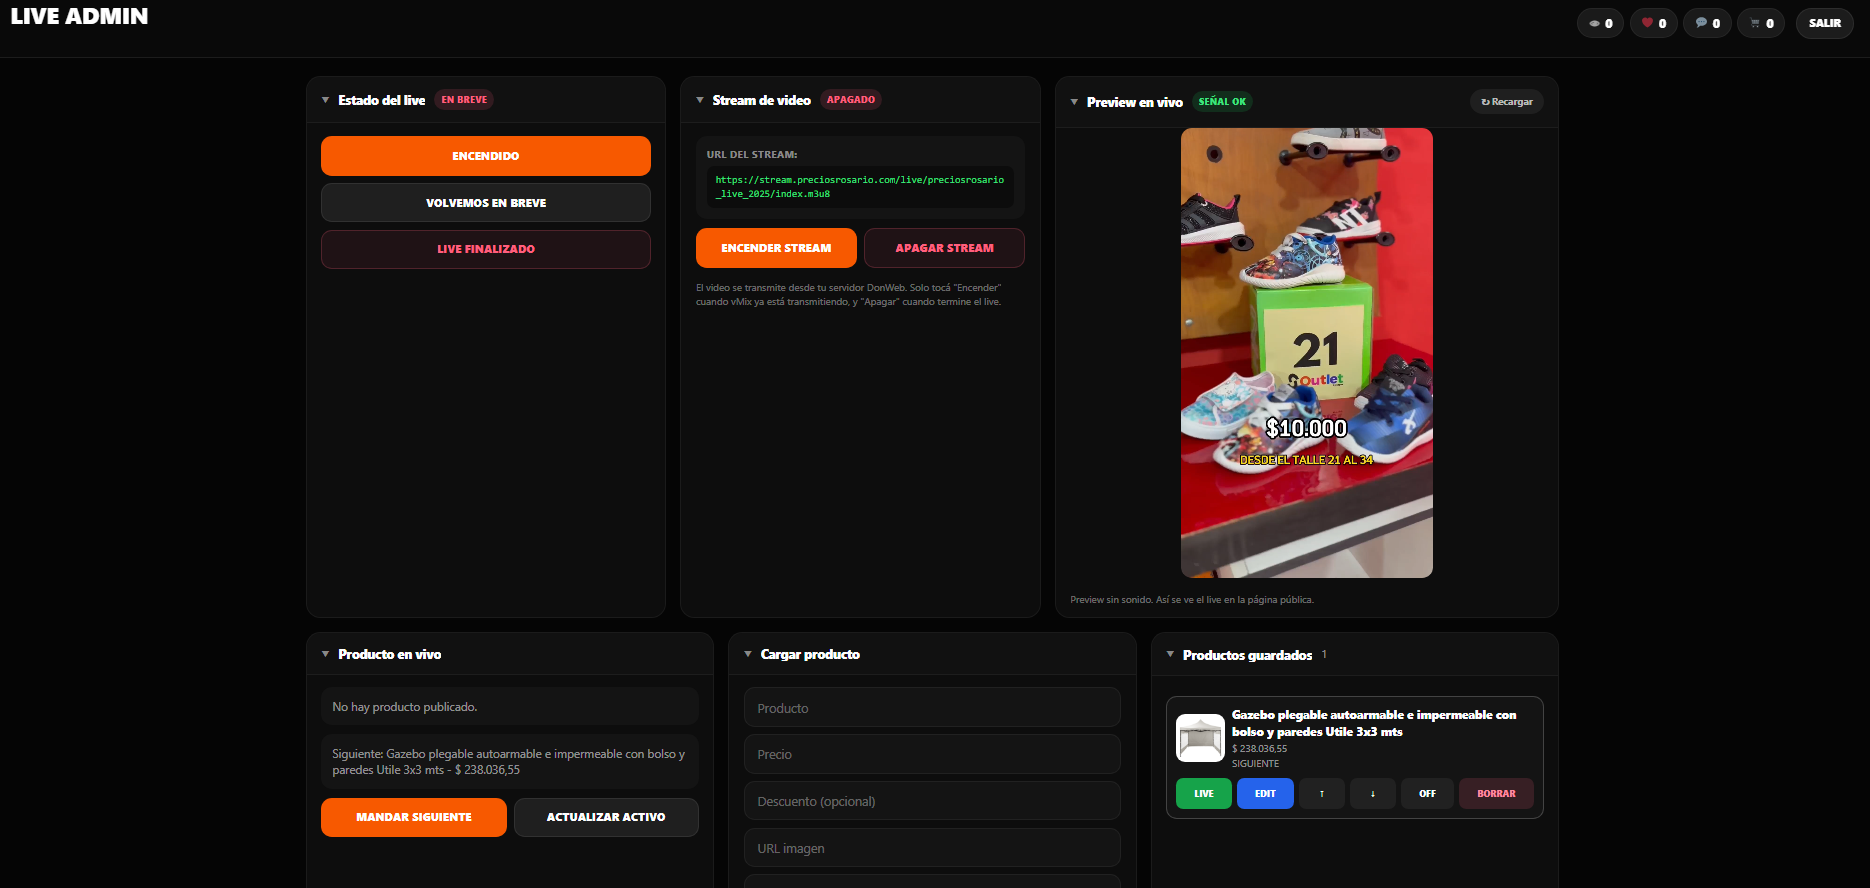Click Recargar to reload the preview

click(1507, 102)
